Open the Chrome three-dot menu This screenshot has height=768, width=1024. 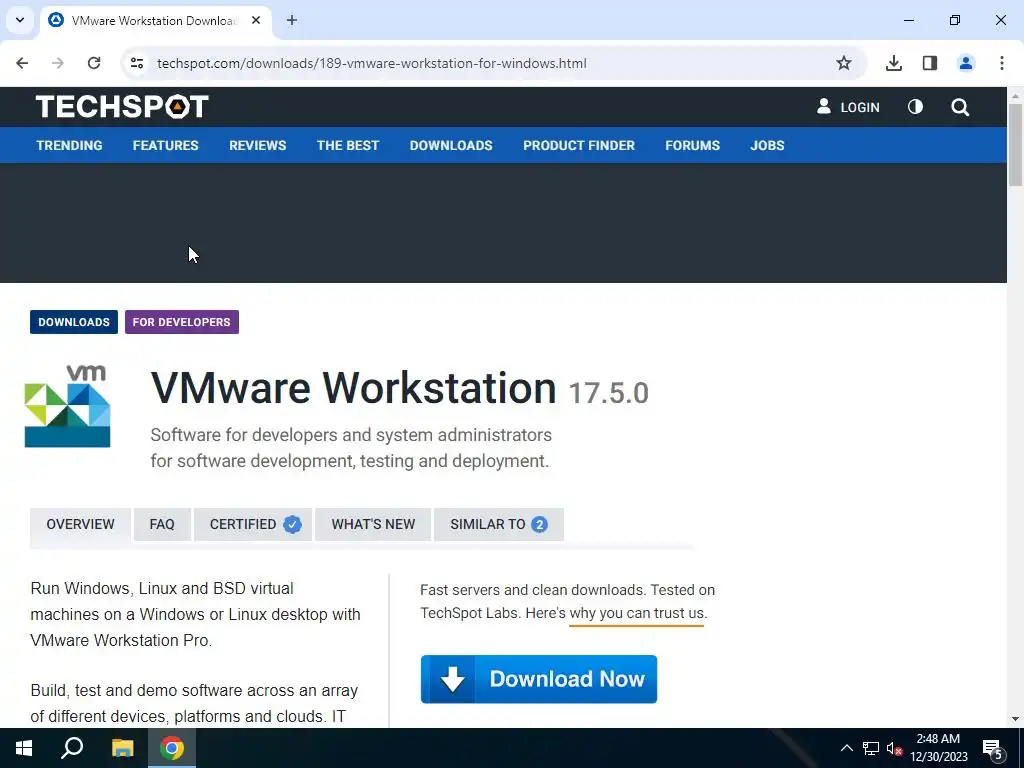1002,63
